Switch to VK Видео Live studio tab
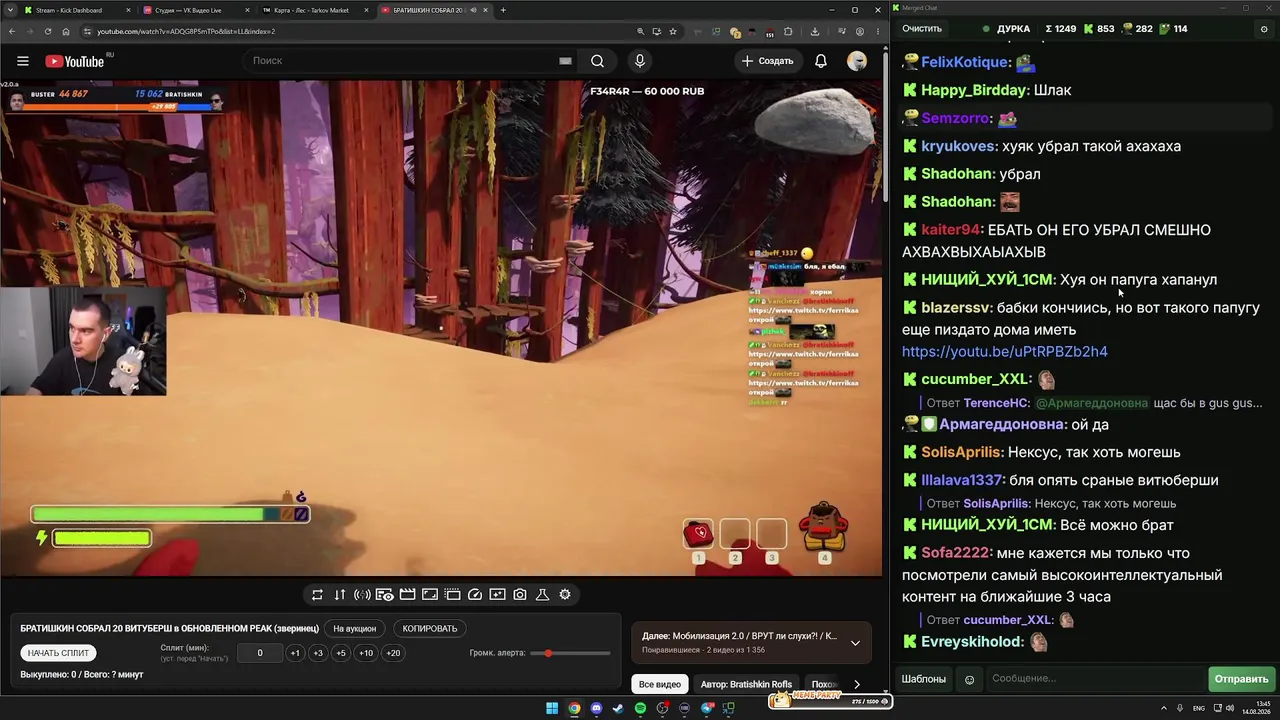Viewport: 1280px width, 720px height. pos(194,10)
